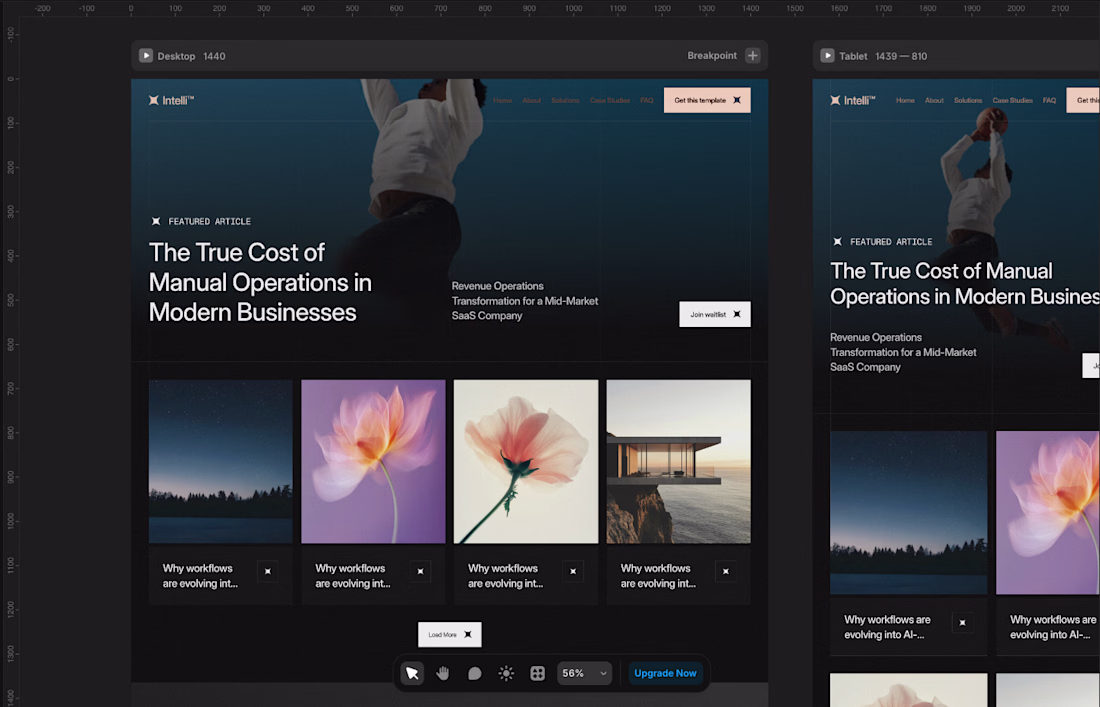Viewport: 1100px width, 707px height.
Task: Click star icon on Tablet night sky card
Action: pos(962,623)
